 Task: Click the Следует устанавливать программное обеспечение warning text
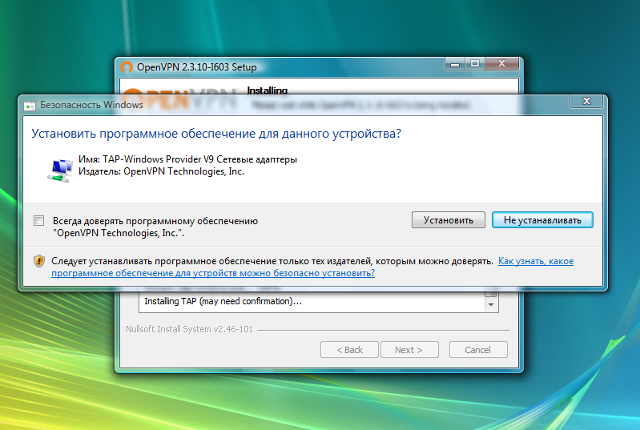click(x=272, y=261)
